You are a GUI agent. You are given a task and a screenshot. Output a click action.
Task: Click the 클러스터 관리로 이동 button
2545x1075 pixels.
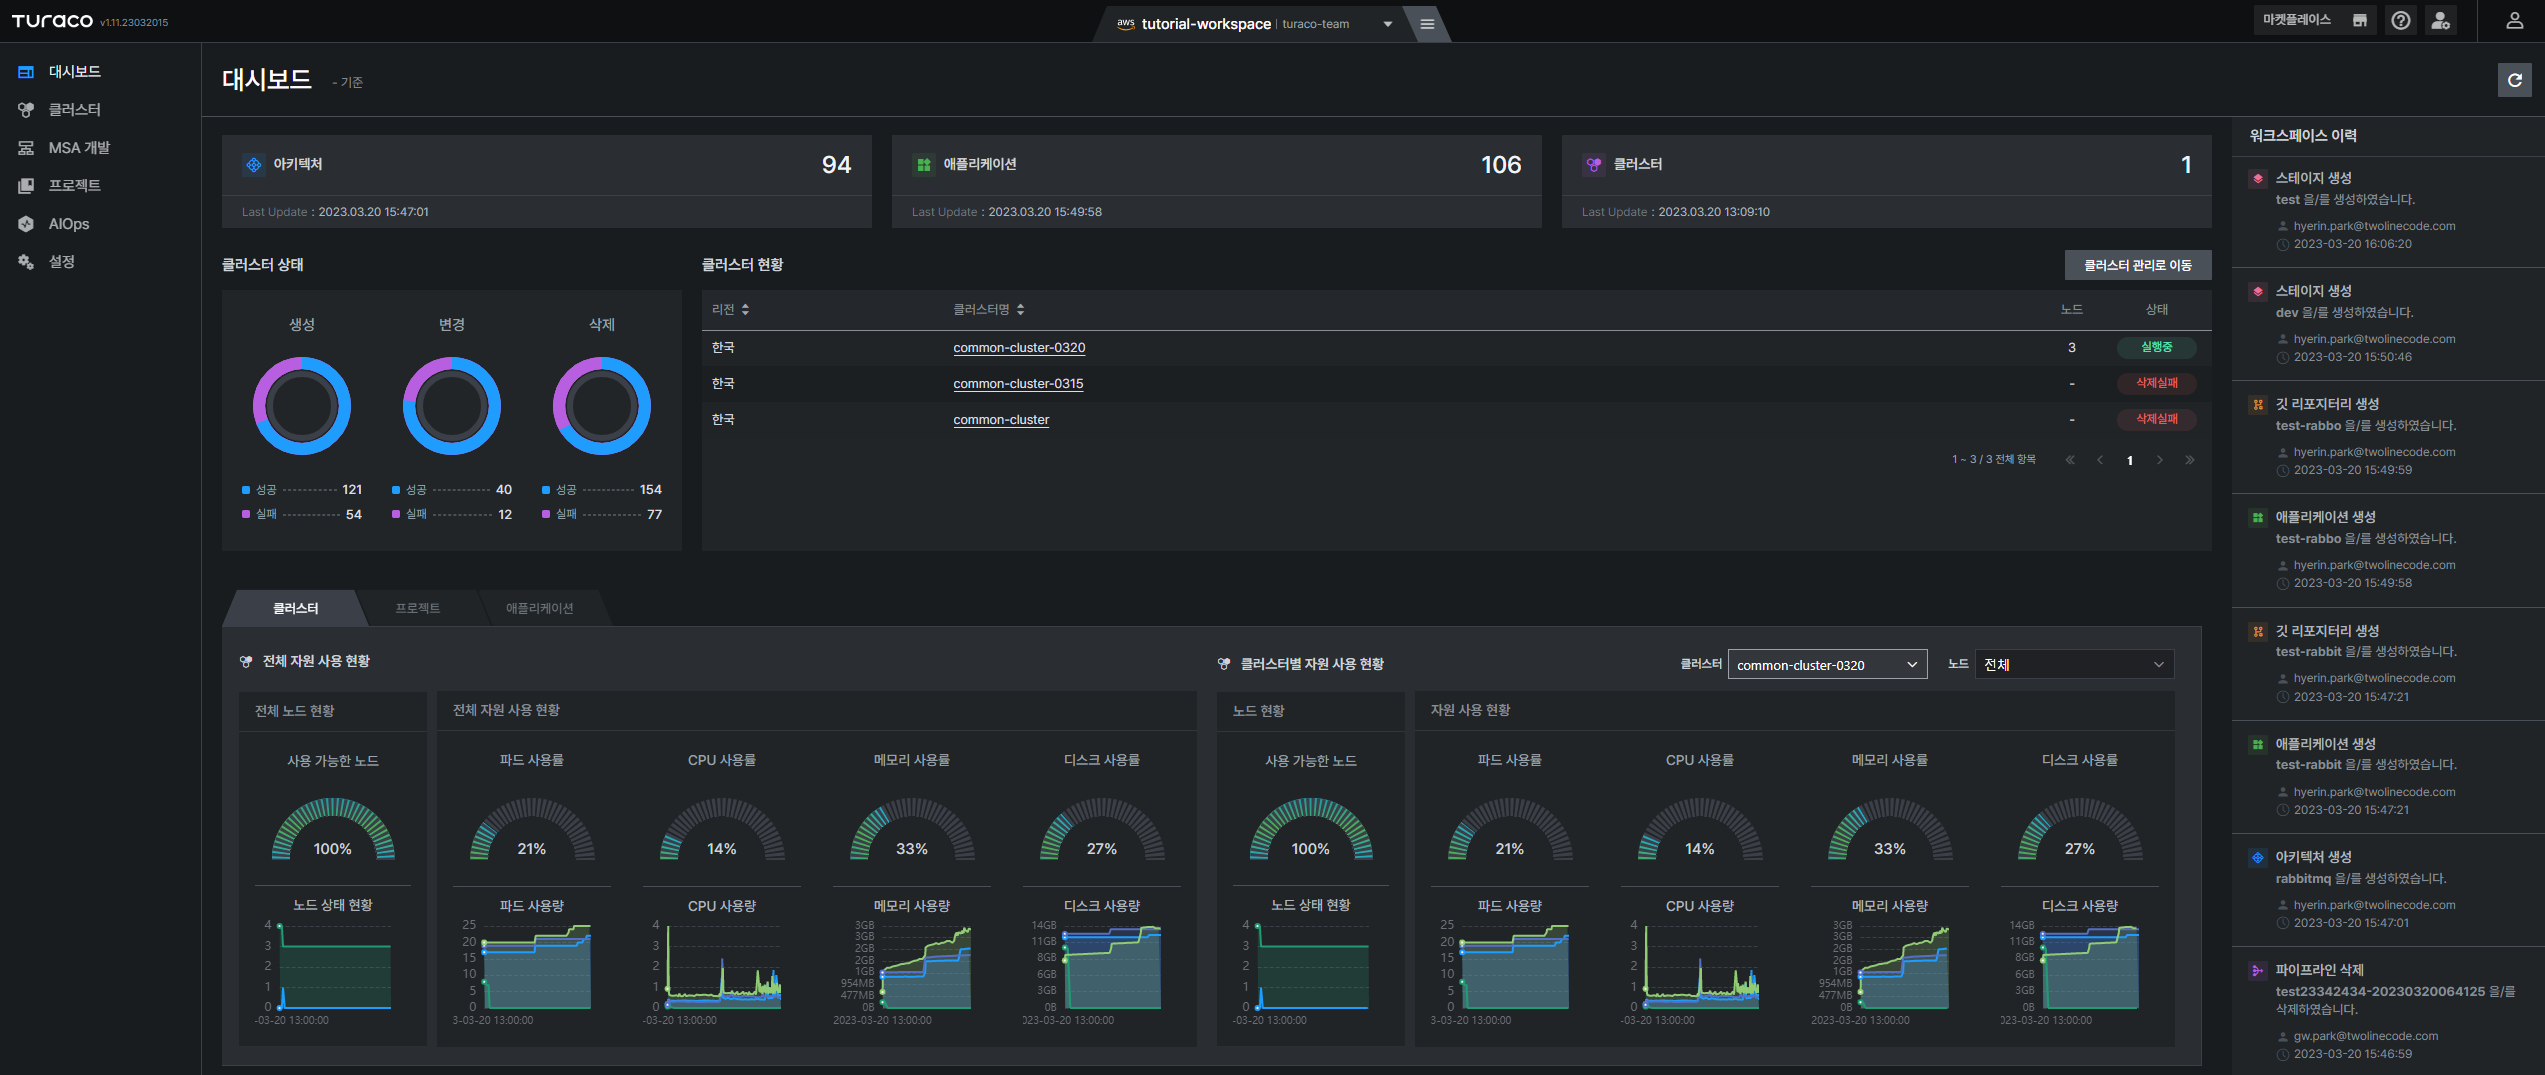click(2137, 265)
